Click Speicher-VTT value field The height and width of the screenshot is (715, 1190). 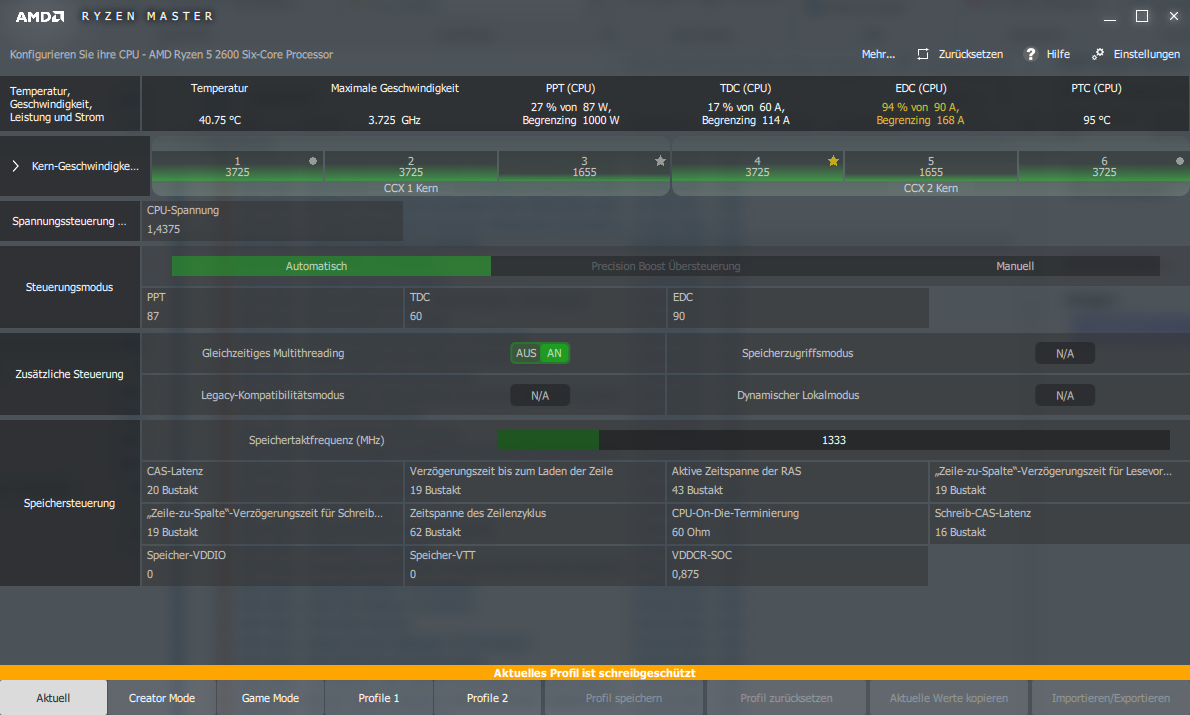[x=535, y=565]
